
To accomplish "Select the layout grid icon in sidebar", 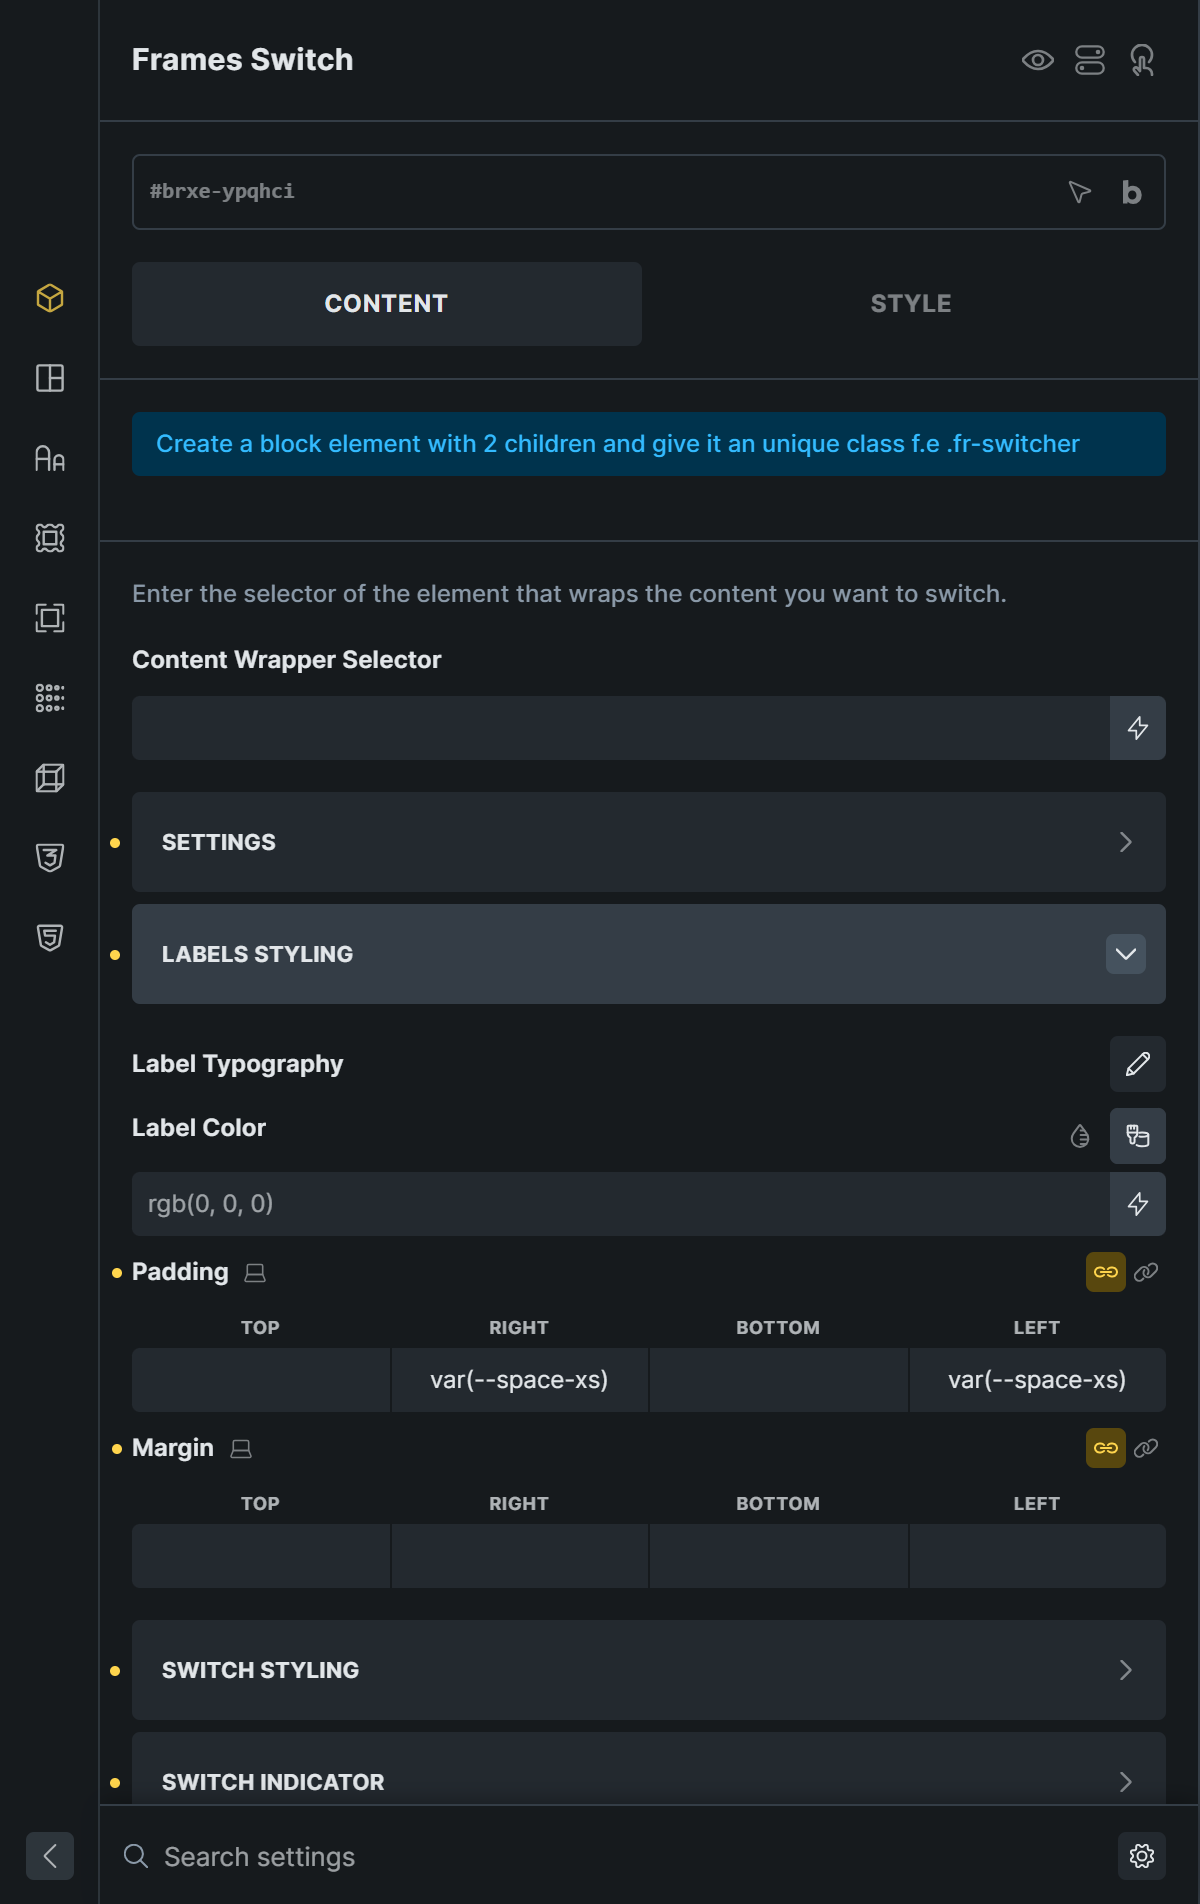I will point(50,378).
